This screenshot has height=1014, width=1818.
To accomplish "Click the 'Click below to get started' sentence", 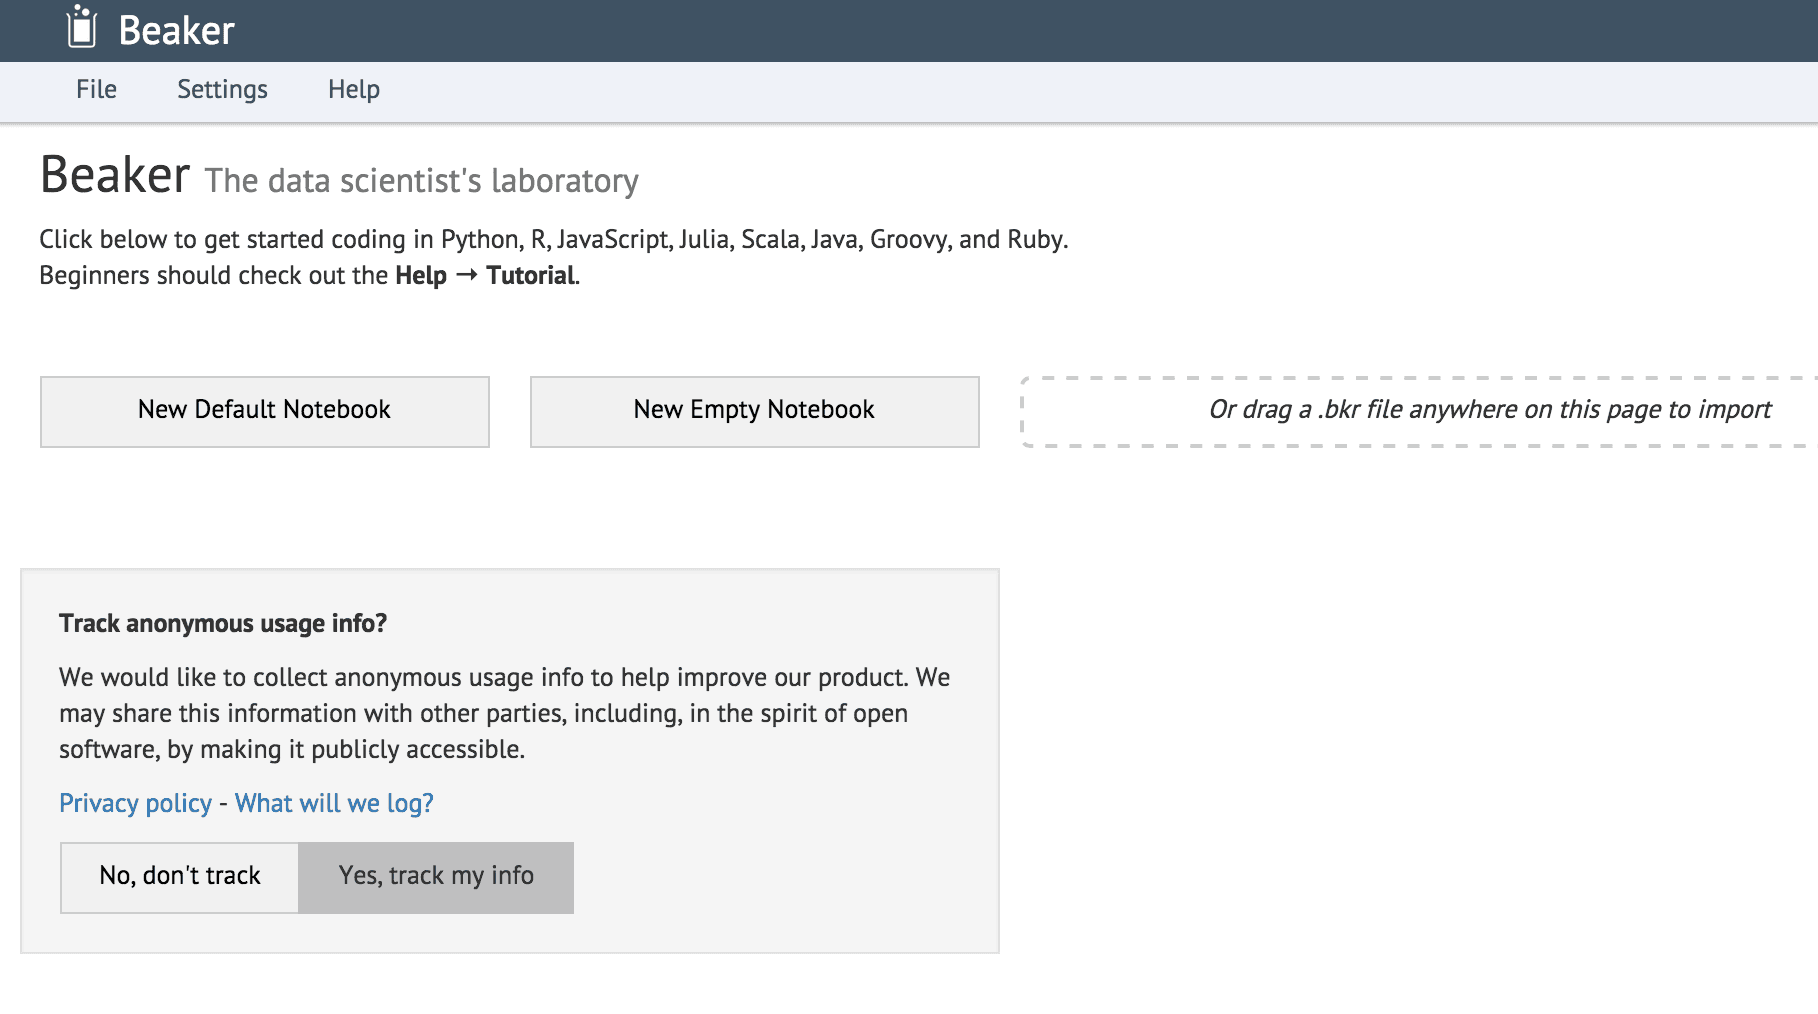I will pyautogui.click(x=554, y=240).
